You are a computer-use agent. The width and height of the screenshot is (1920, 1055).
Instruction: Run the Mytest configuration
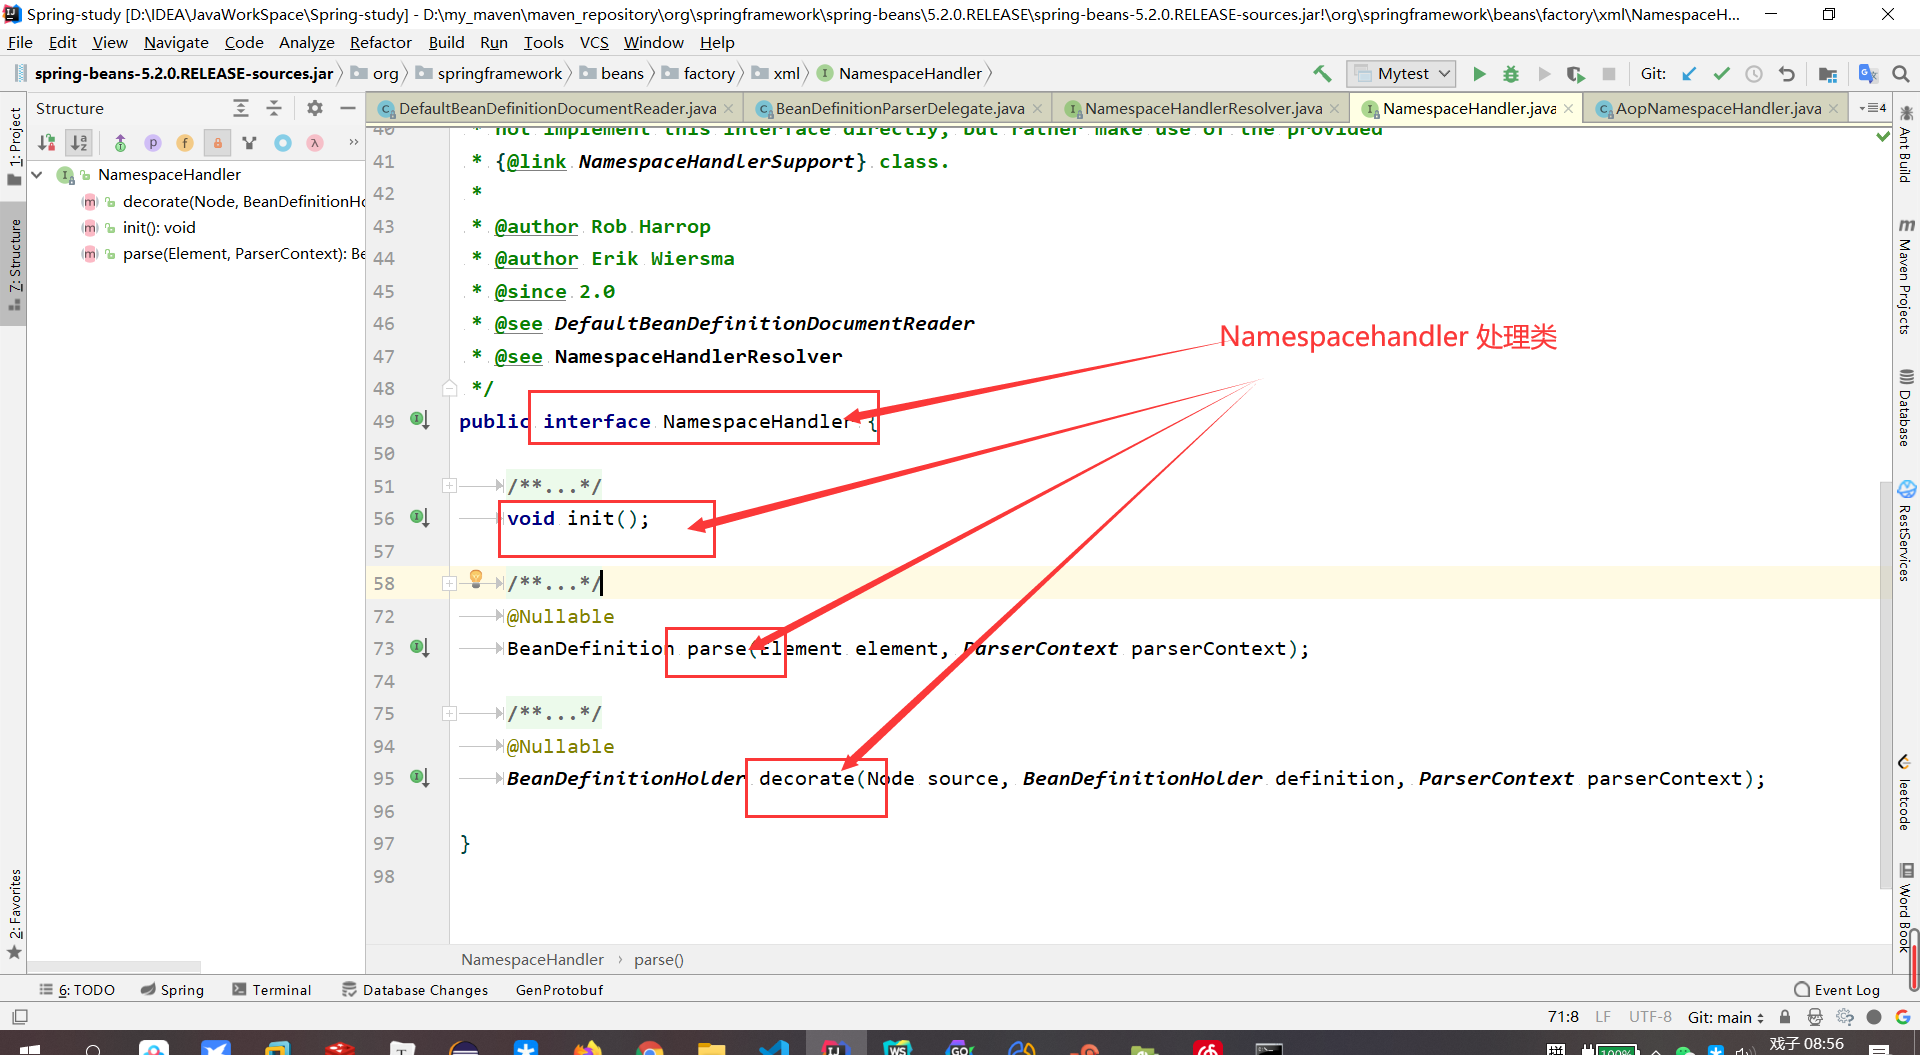tap(1479, 73)
